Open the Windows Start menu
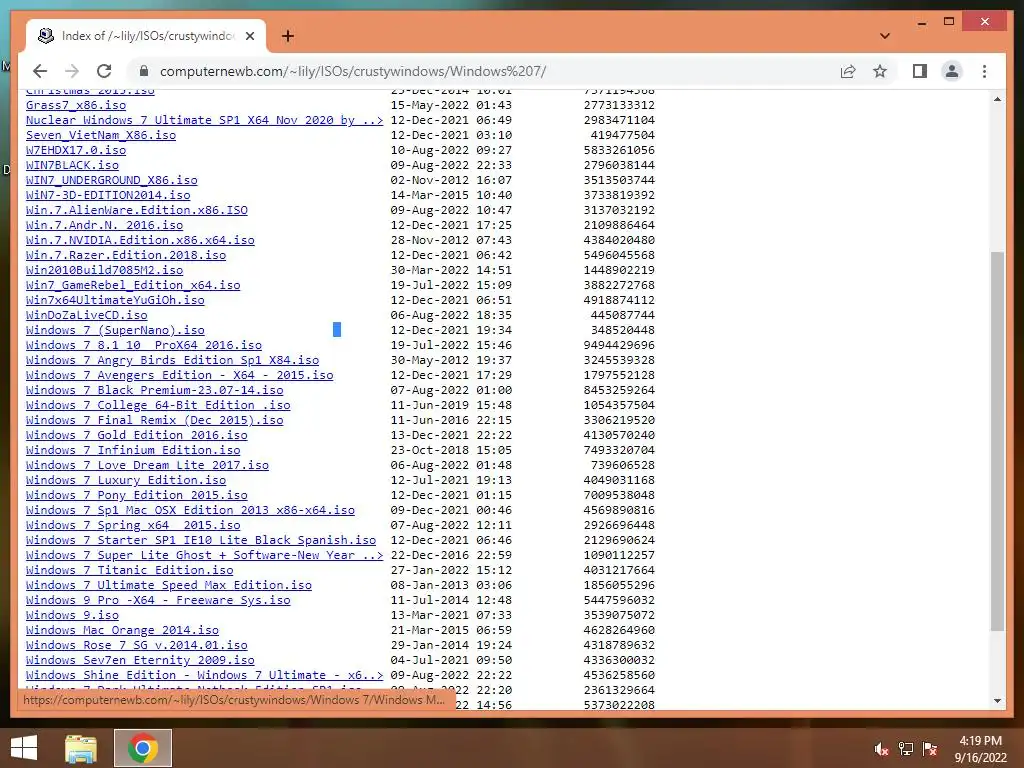The width and height of the screenshot is (1024, 768). pyautogui.click(x=24, y=748)
